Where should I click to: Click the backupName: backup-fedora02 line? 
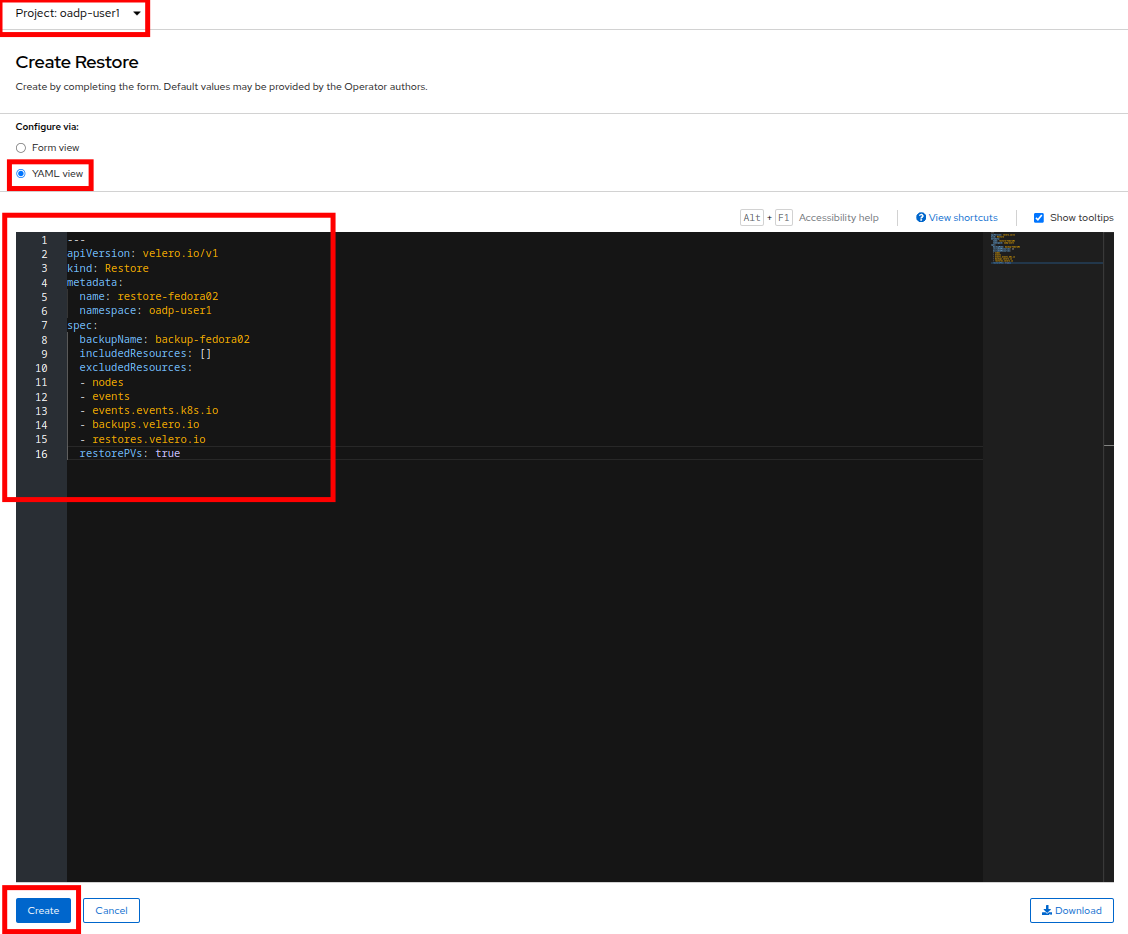point(164,340)
